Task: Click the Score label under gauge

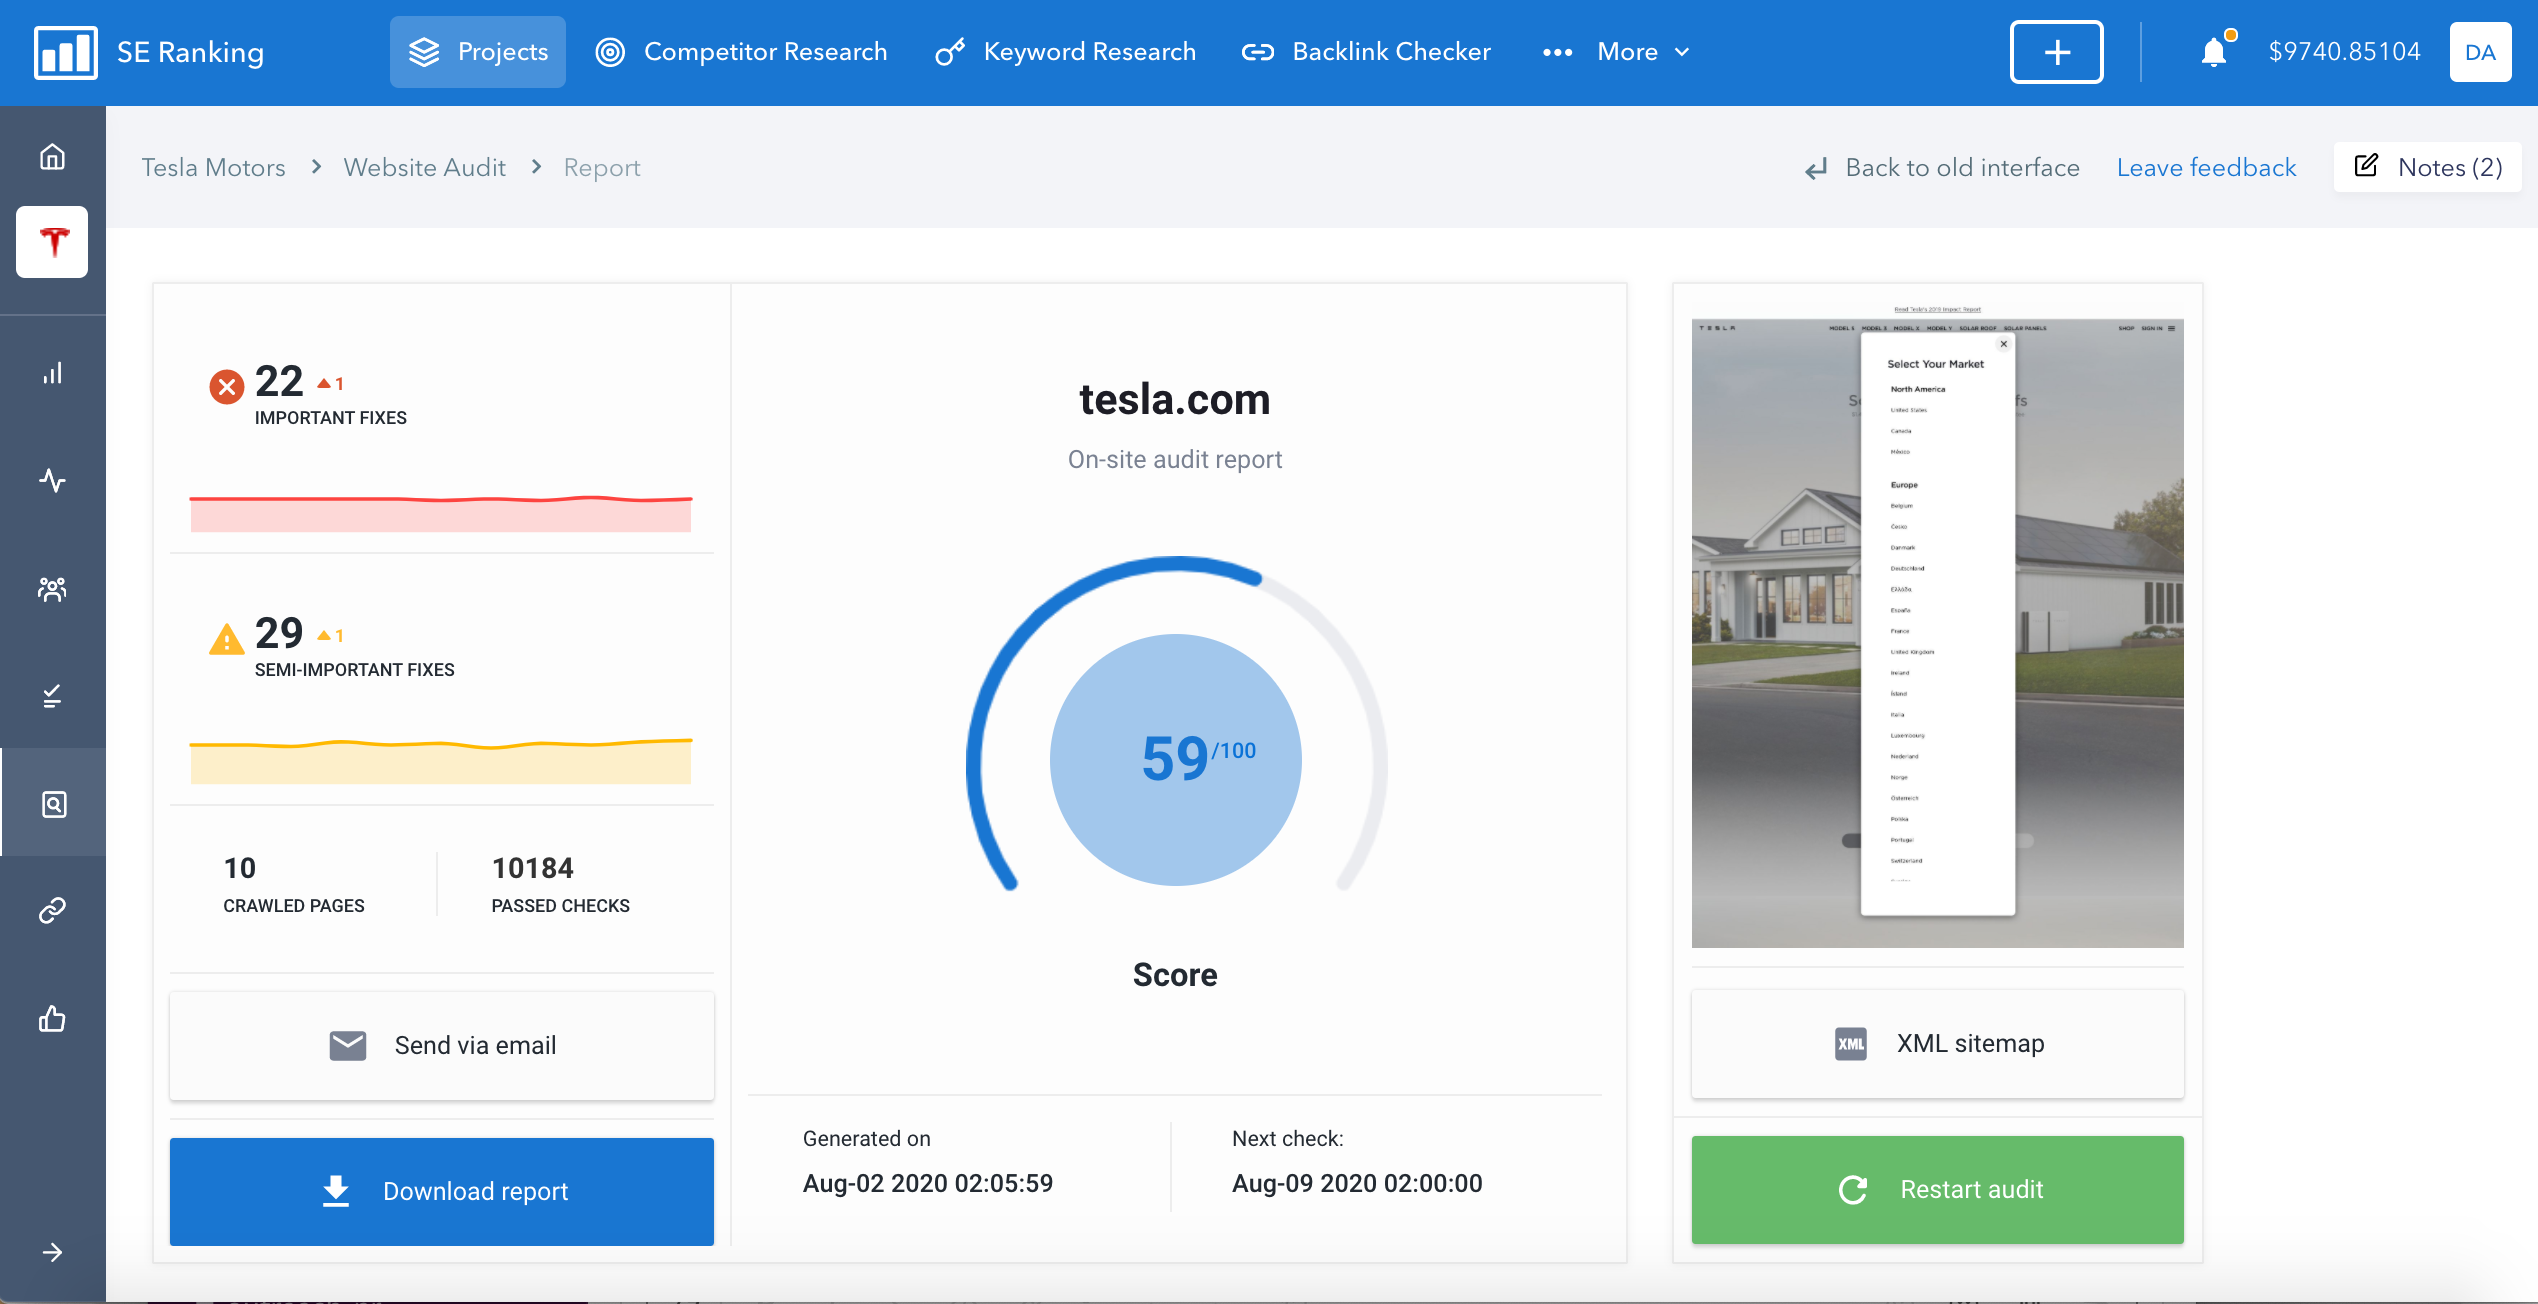Action: tap(1175, 975)
